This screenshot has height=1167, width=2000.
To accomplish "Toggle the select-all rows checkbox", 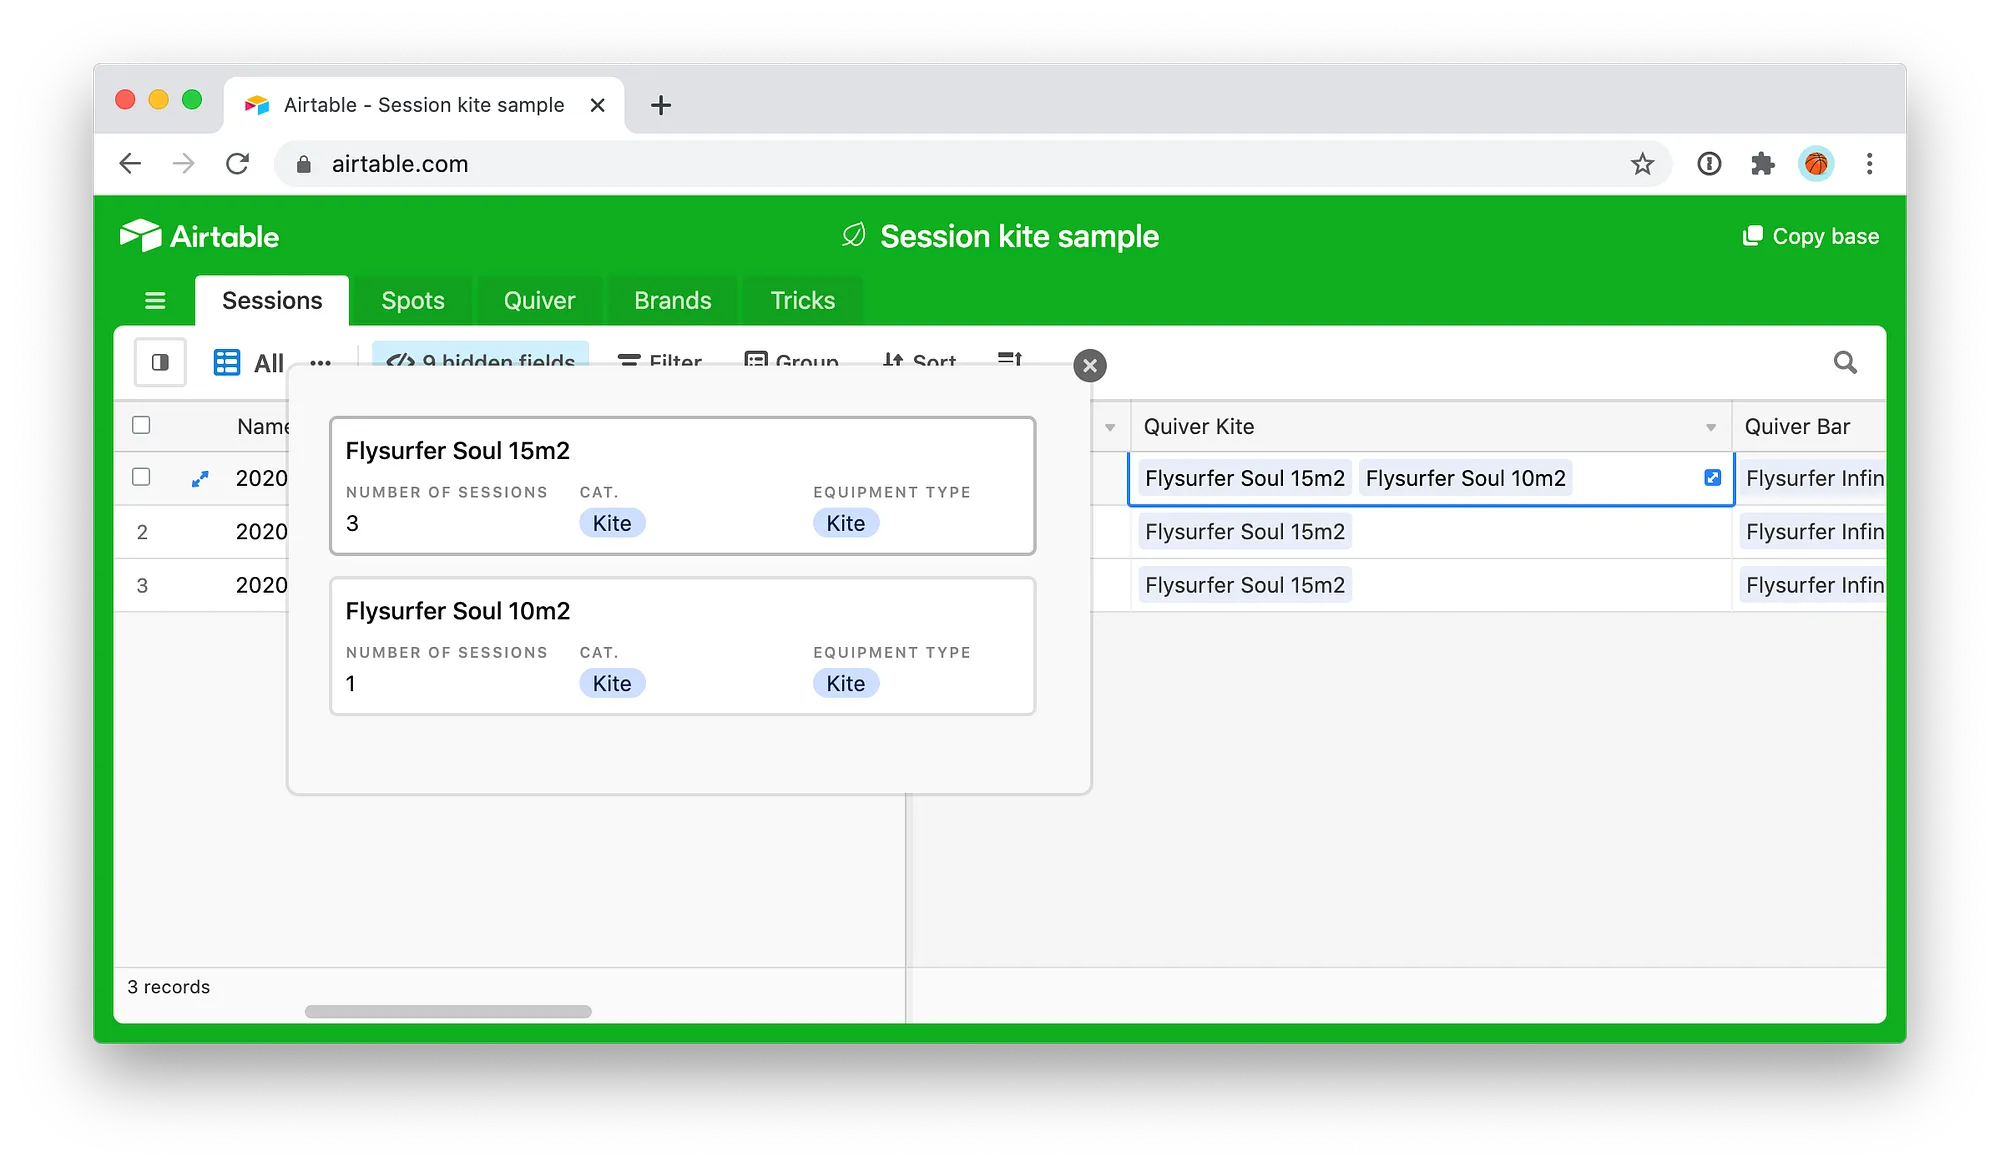I will coord(141,425).
